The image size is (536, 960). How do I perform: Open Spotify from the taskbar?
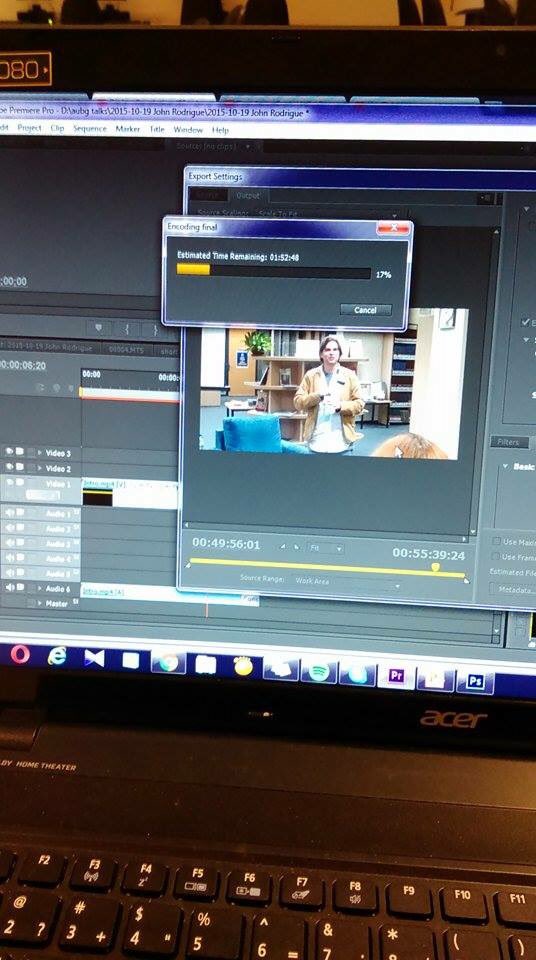[x=319, y=672]
